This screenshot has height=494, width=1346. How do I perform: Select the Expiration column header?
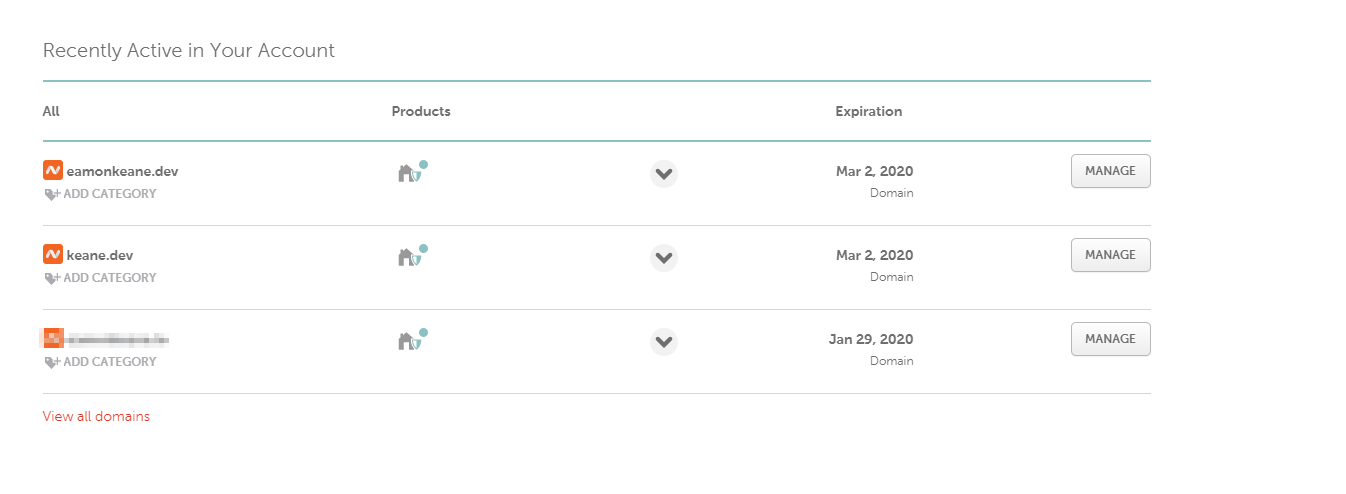tap(869, 111)
